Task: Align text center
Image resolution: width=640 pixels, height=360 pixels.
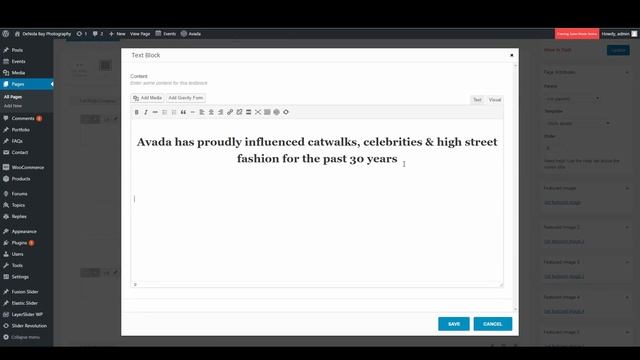Action: tap(211, 112)
